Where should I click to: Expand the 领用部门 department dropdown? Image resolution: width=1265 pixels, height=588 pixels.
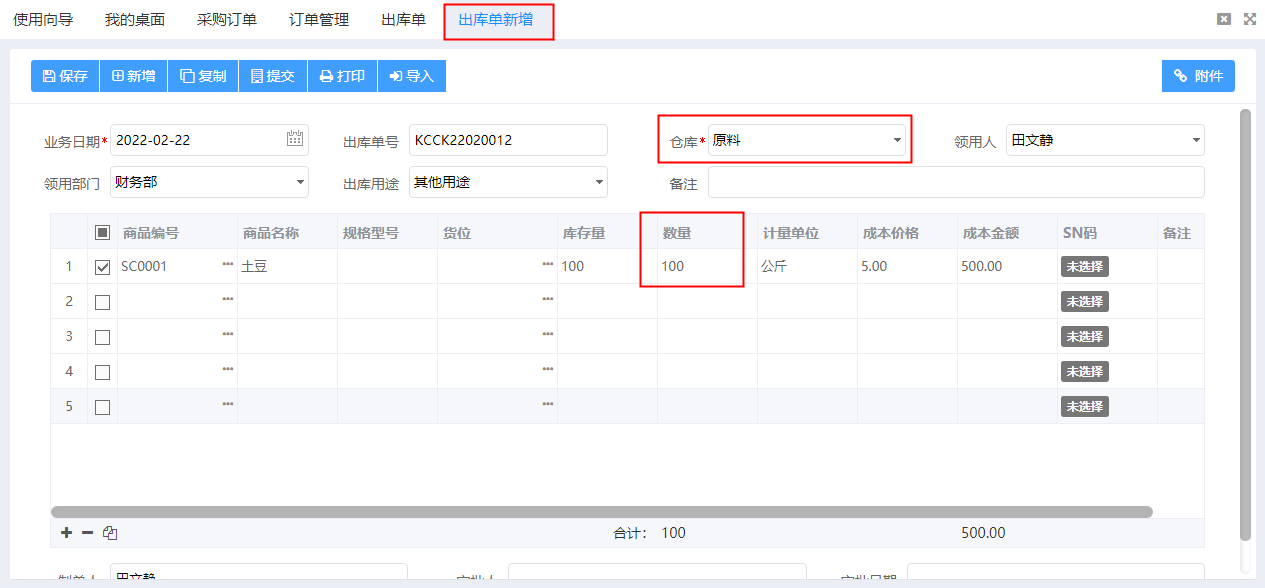[299, 182]
